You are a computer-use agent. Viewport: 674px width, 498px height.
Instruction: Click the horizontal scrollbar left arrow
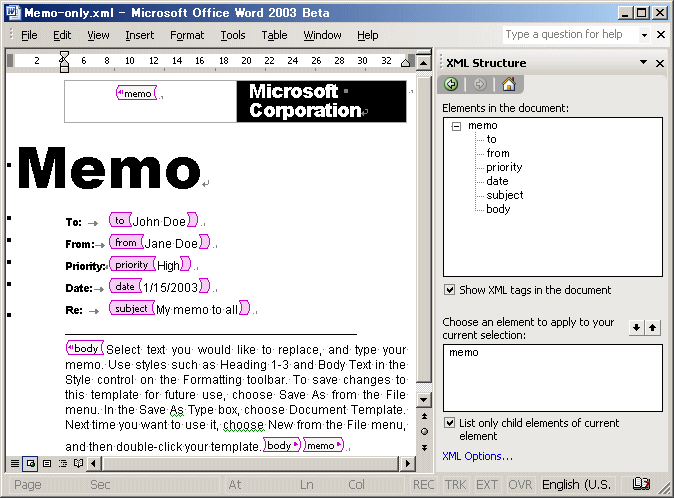coord(94,463)
